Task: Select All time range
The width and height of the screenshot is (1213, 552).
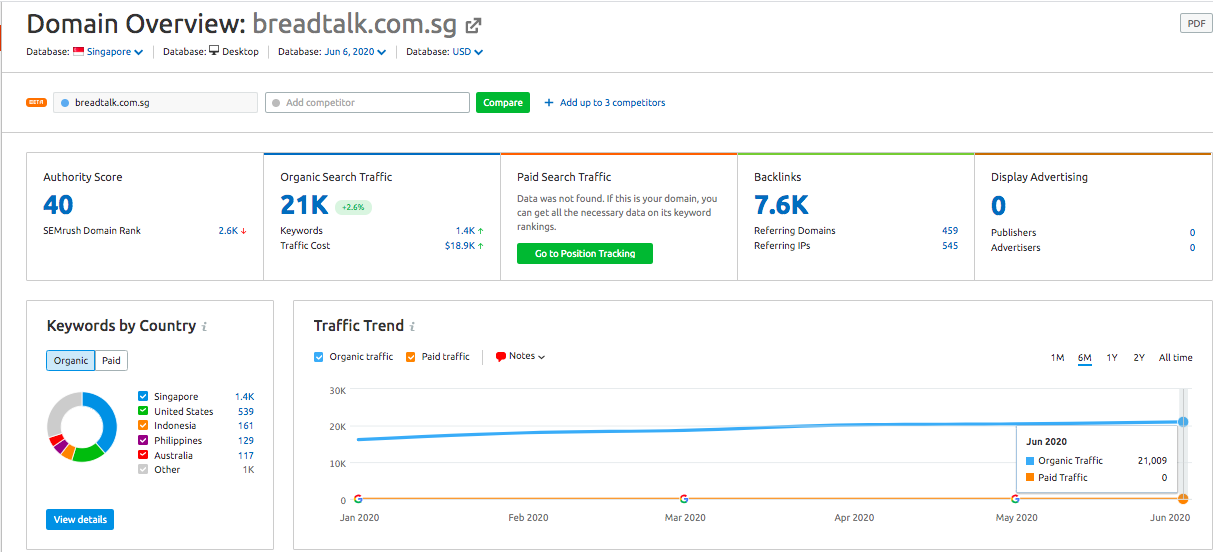Action: pyautogui.click(x=1176, y=358)
